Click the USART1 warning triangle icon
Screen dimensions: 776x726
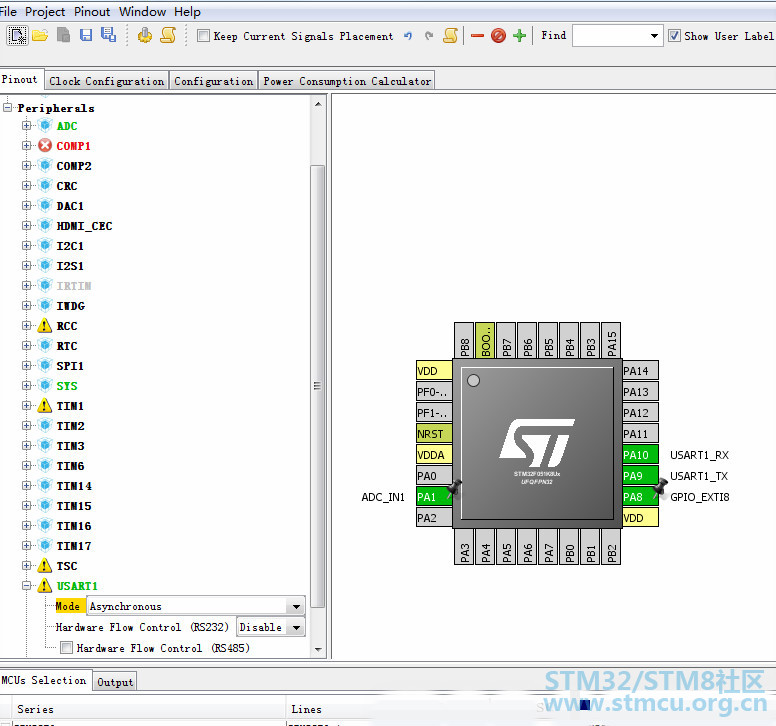(45, 585)
